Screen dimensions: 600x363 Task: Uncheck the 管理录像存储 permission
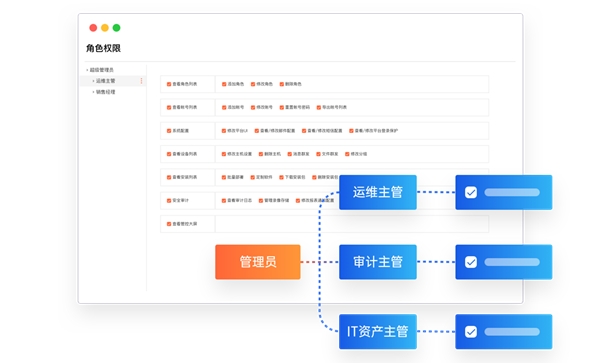pyautogui.click(x=261, y=201)
